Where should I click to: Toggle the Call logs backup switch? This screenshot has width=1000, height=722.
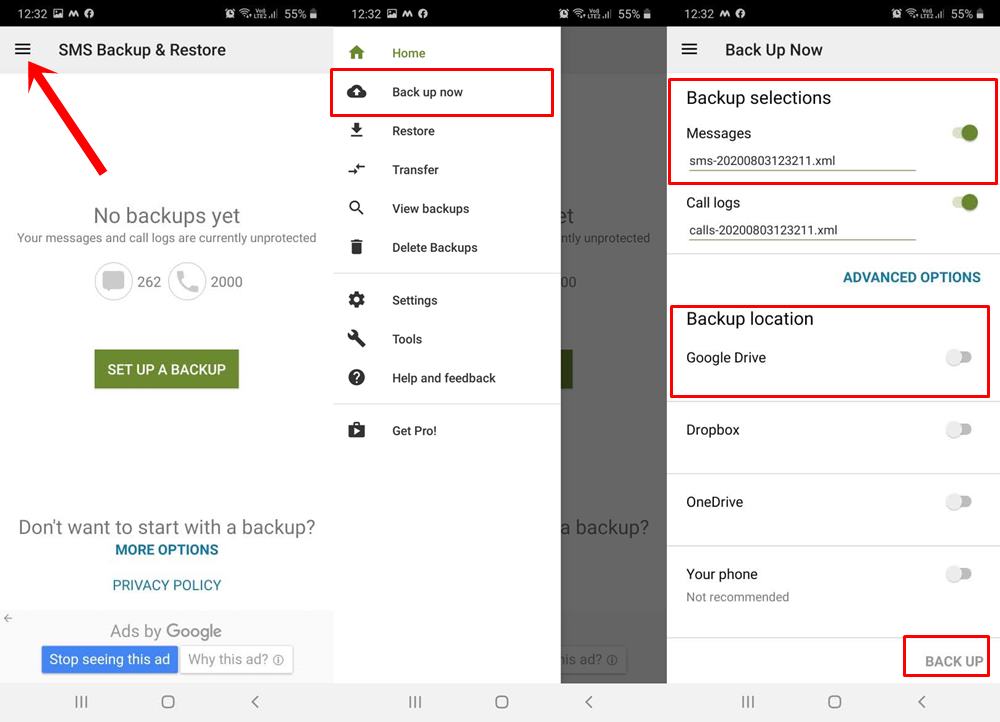[964, 202]
